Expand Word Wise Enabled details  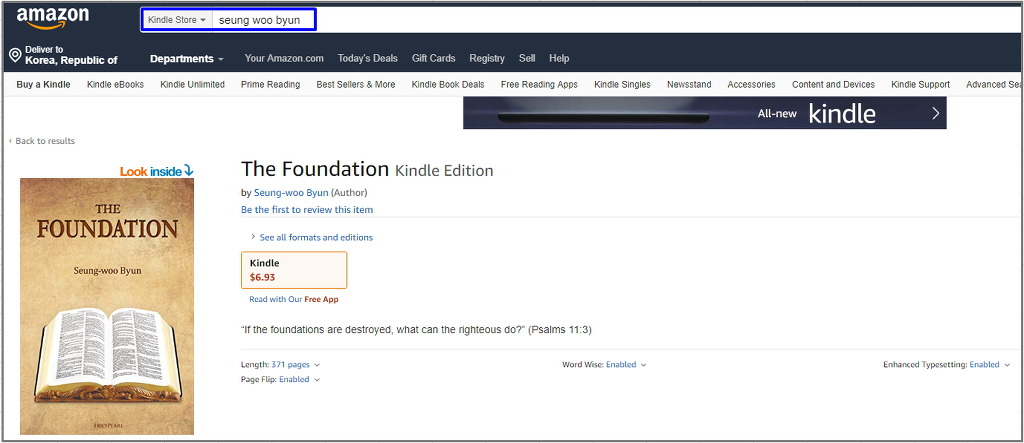pyautogui.click(x=604, y=365)
